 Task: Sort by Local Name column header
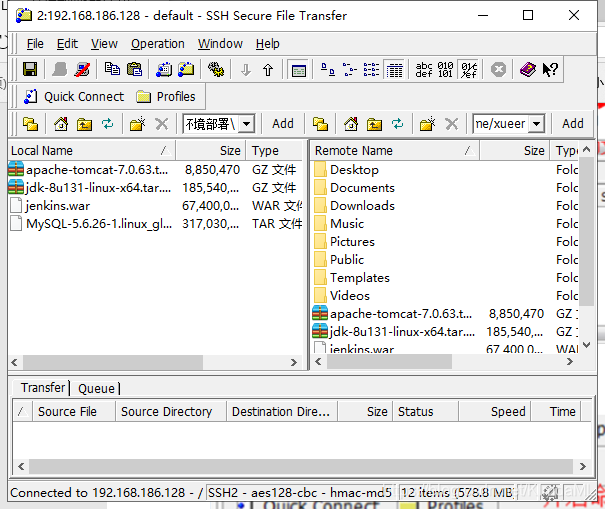click(x=91, y=151)
